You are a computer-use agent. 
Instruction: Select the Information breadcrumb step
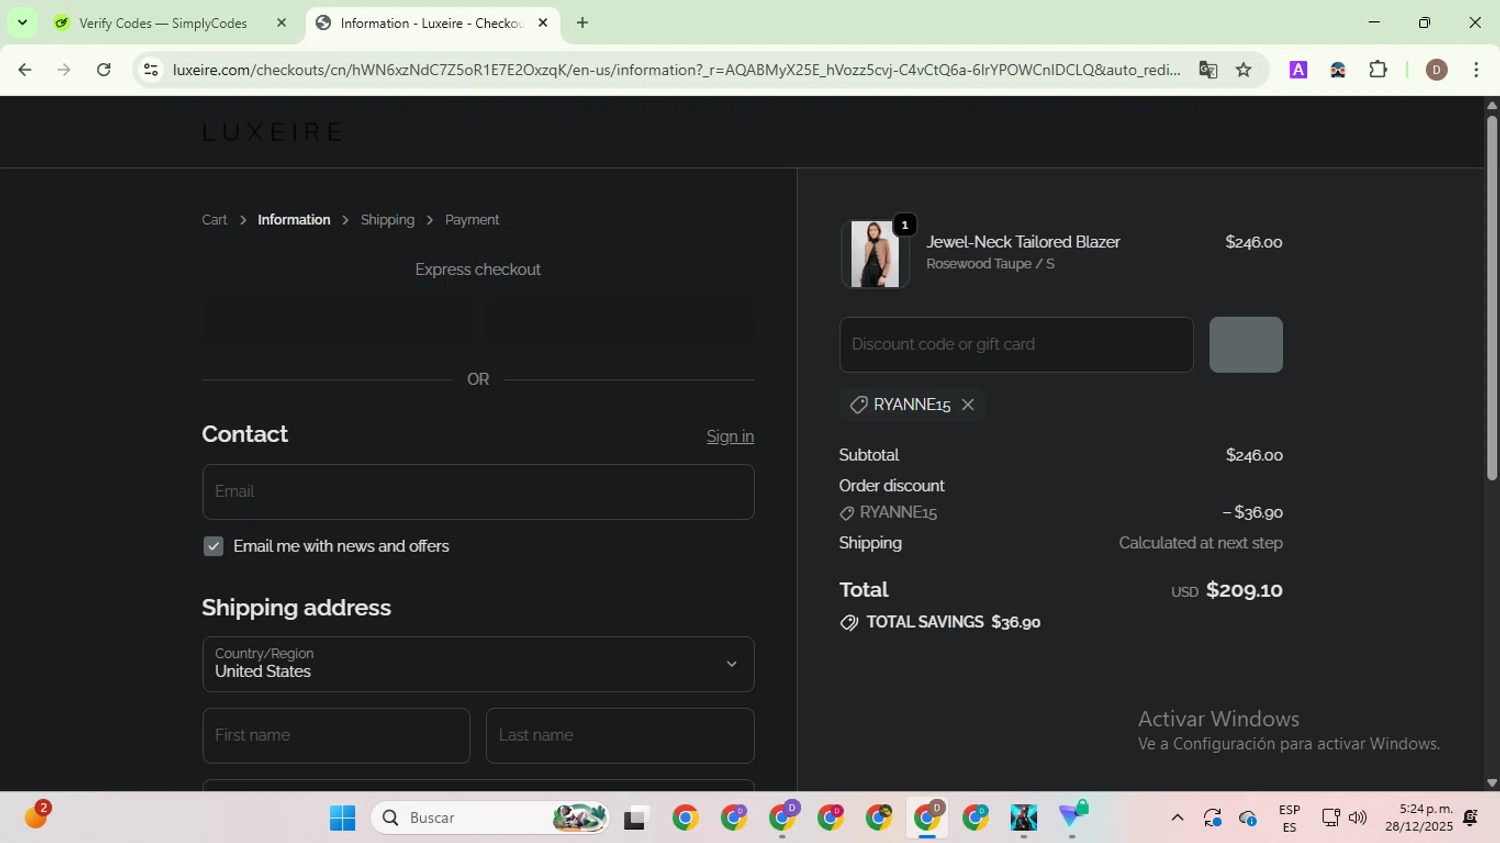pos(294,220)
